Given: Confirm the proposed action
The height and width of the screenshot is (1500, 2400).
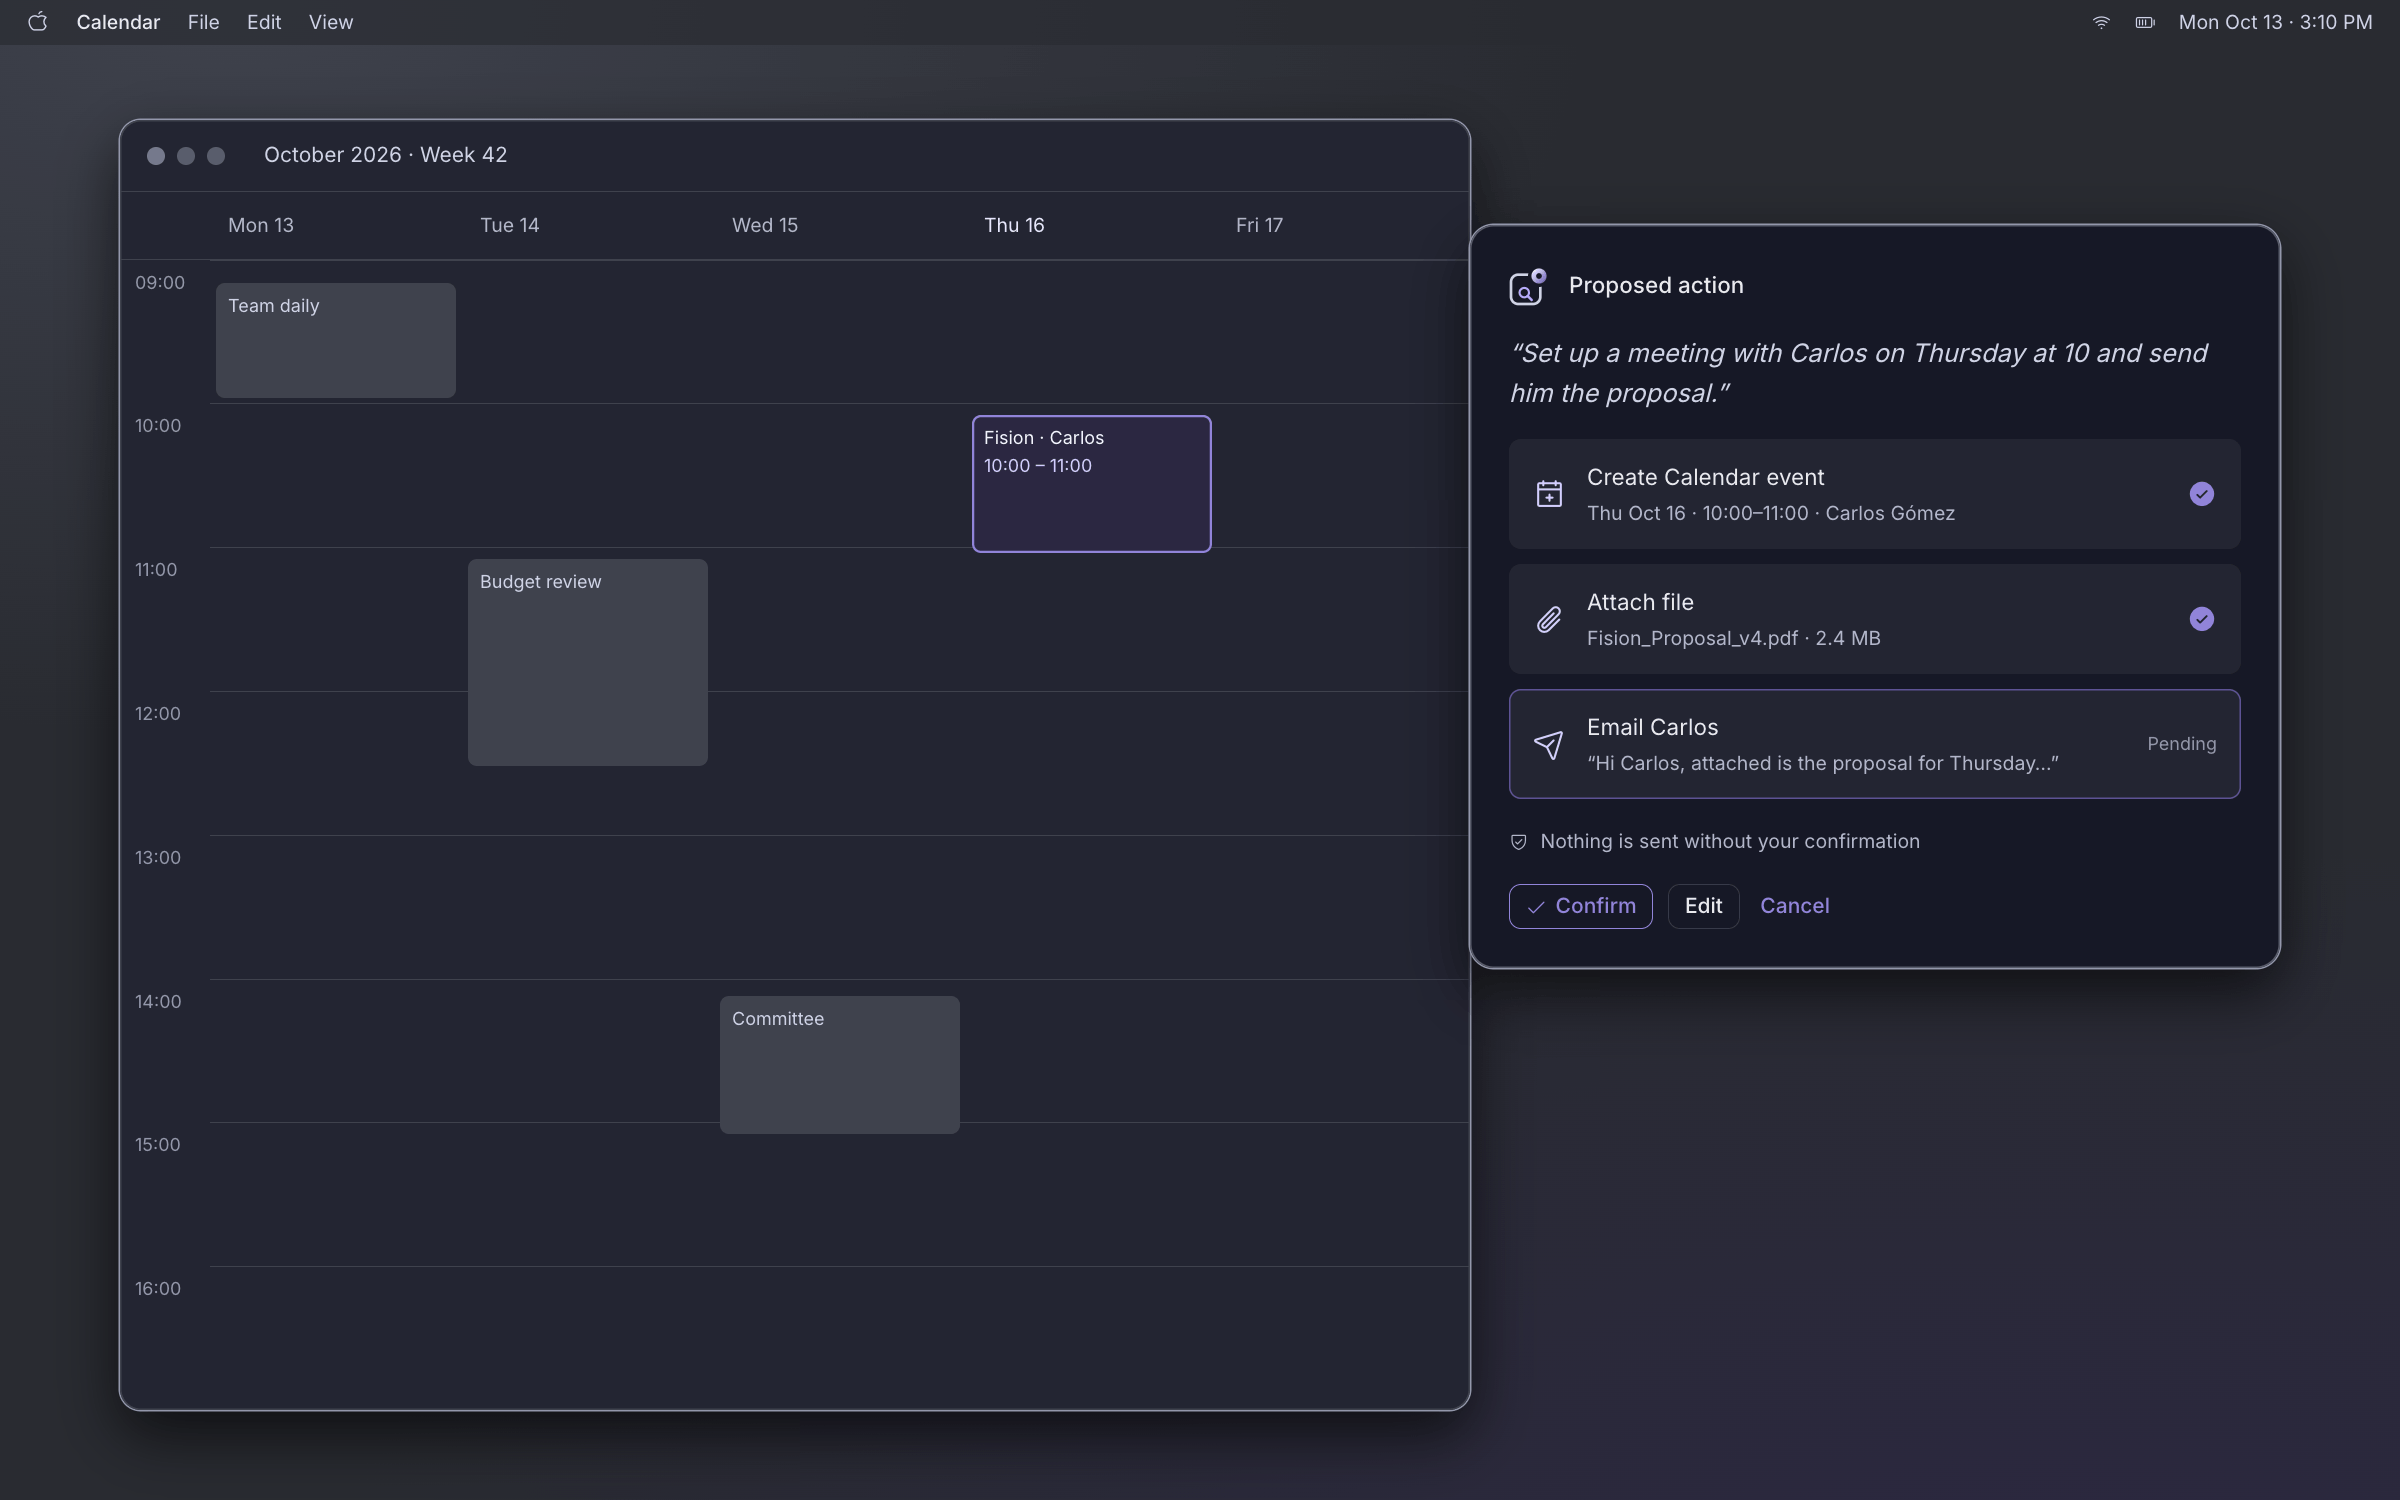Looking at the screenshot, I should click(1580, 906).
